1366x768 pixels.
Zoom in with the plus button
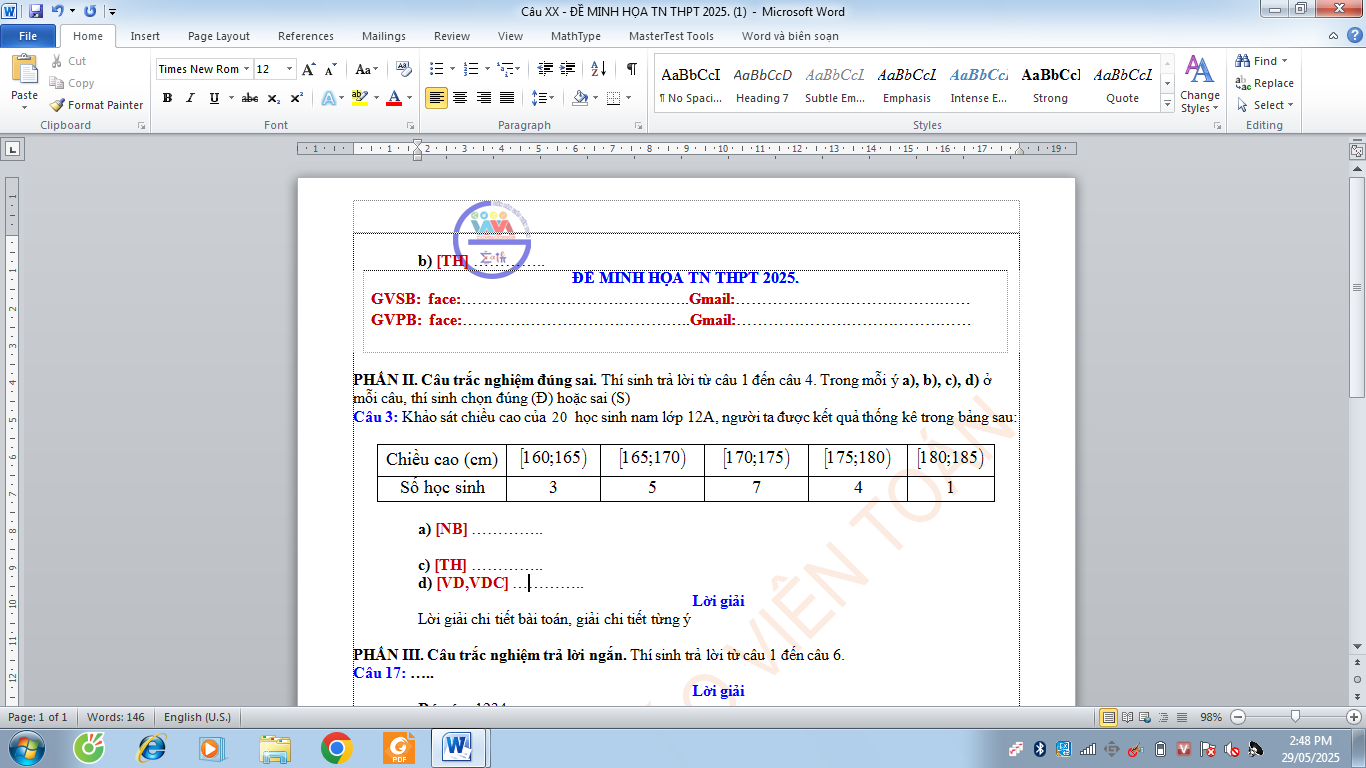1354,717
